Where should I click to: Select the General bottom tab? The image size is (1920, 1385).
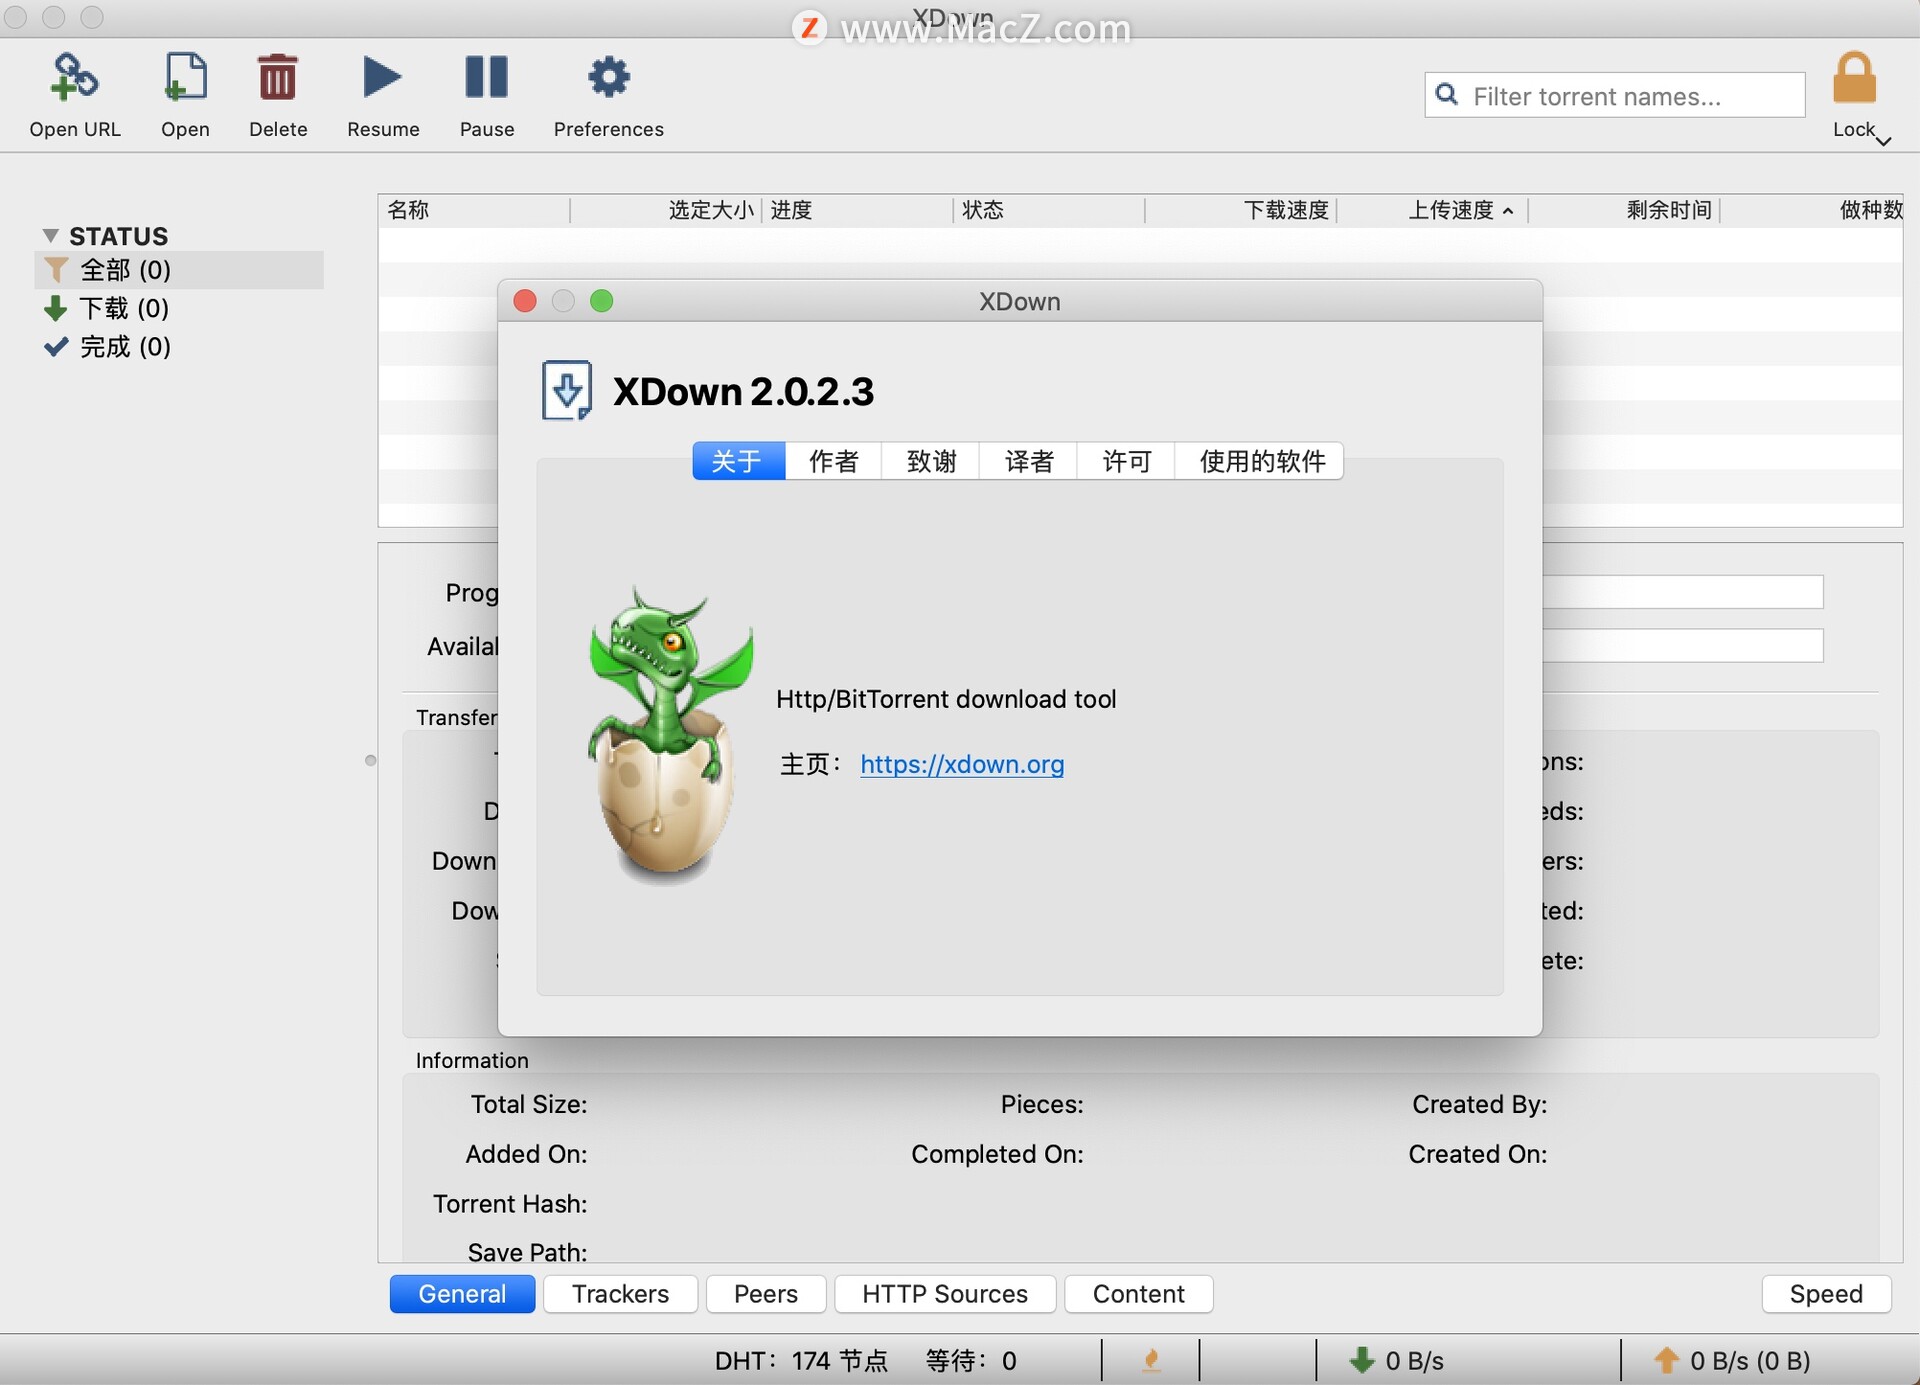[462, 1294]
